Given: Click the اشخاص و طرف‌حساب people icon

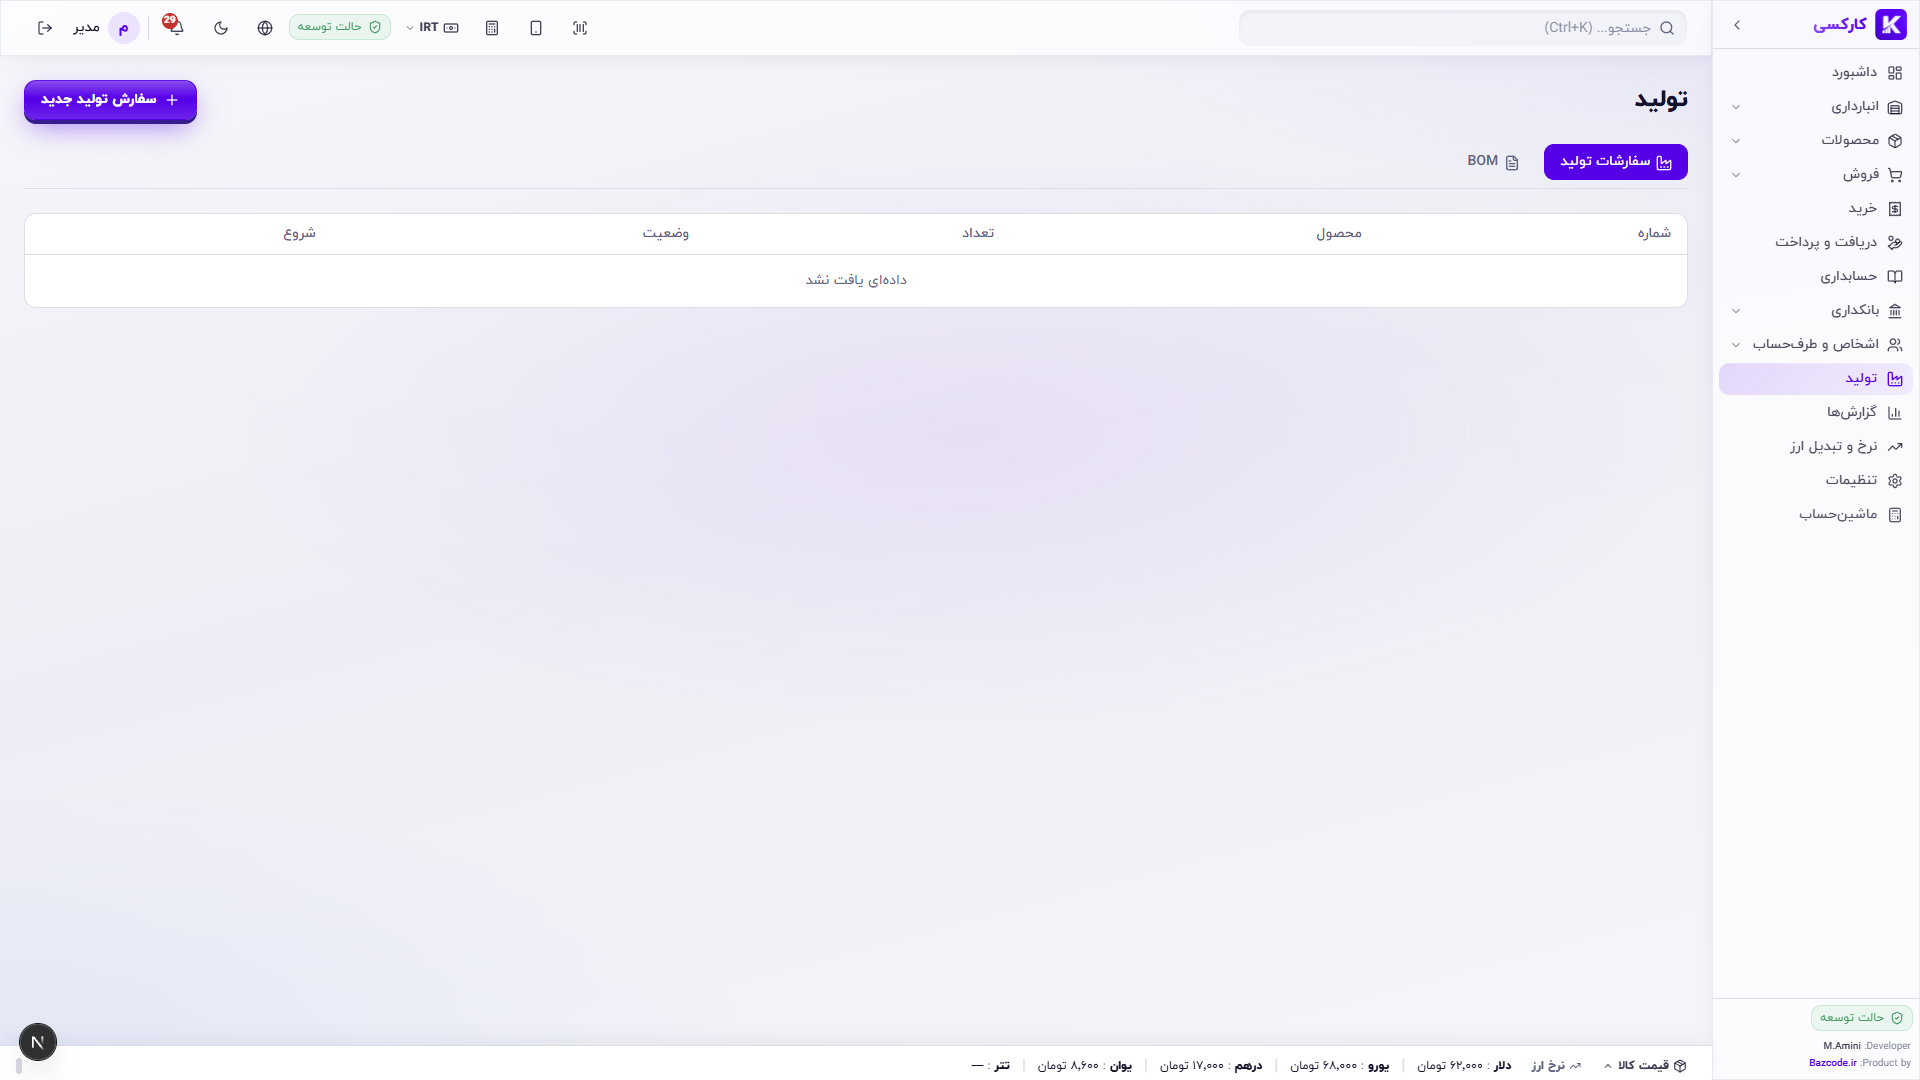Looking at the screenshot, I should (1895, 345).
